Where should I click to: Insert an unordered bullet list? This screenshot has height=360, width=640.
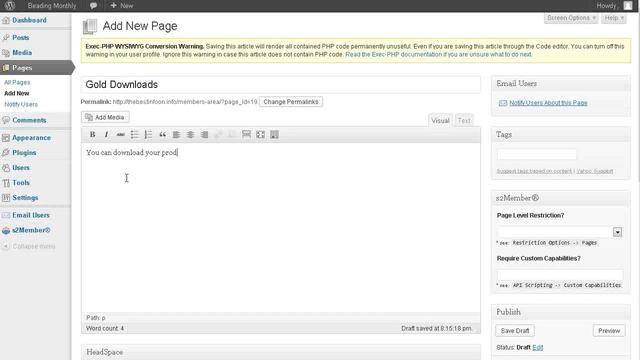coord(134,134)
